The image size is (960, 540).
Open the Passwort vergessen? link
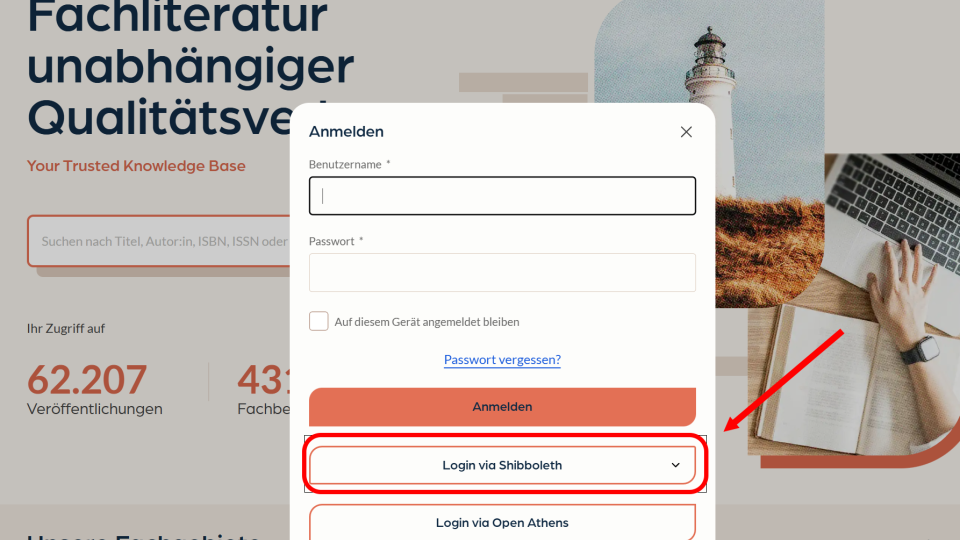point(502,359)
